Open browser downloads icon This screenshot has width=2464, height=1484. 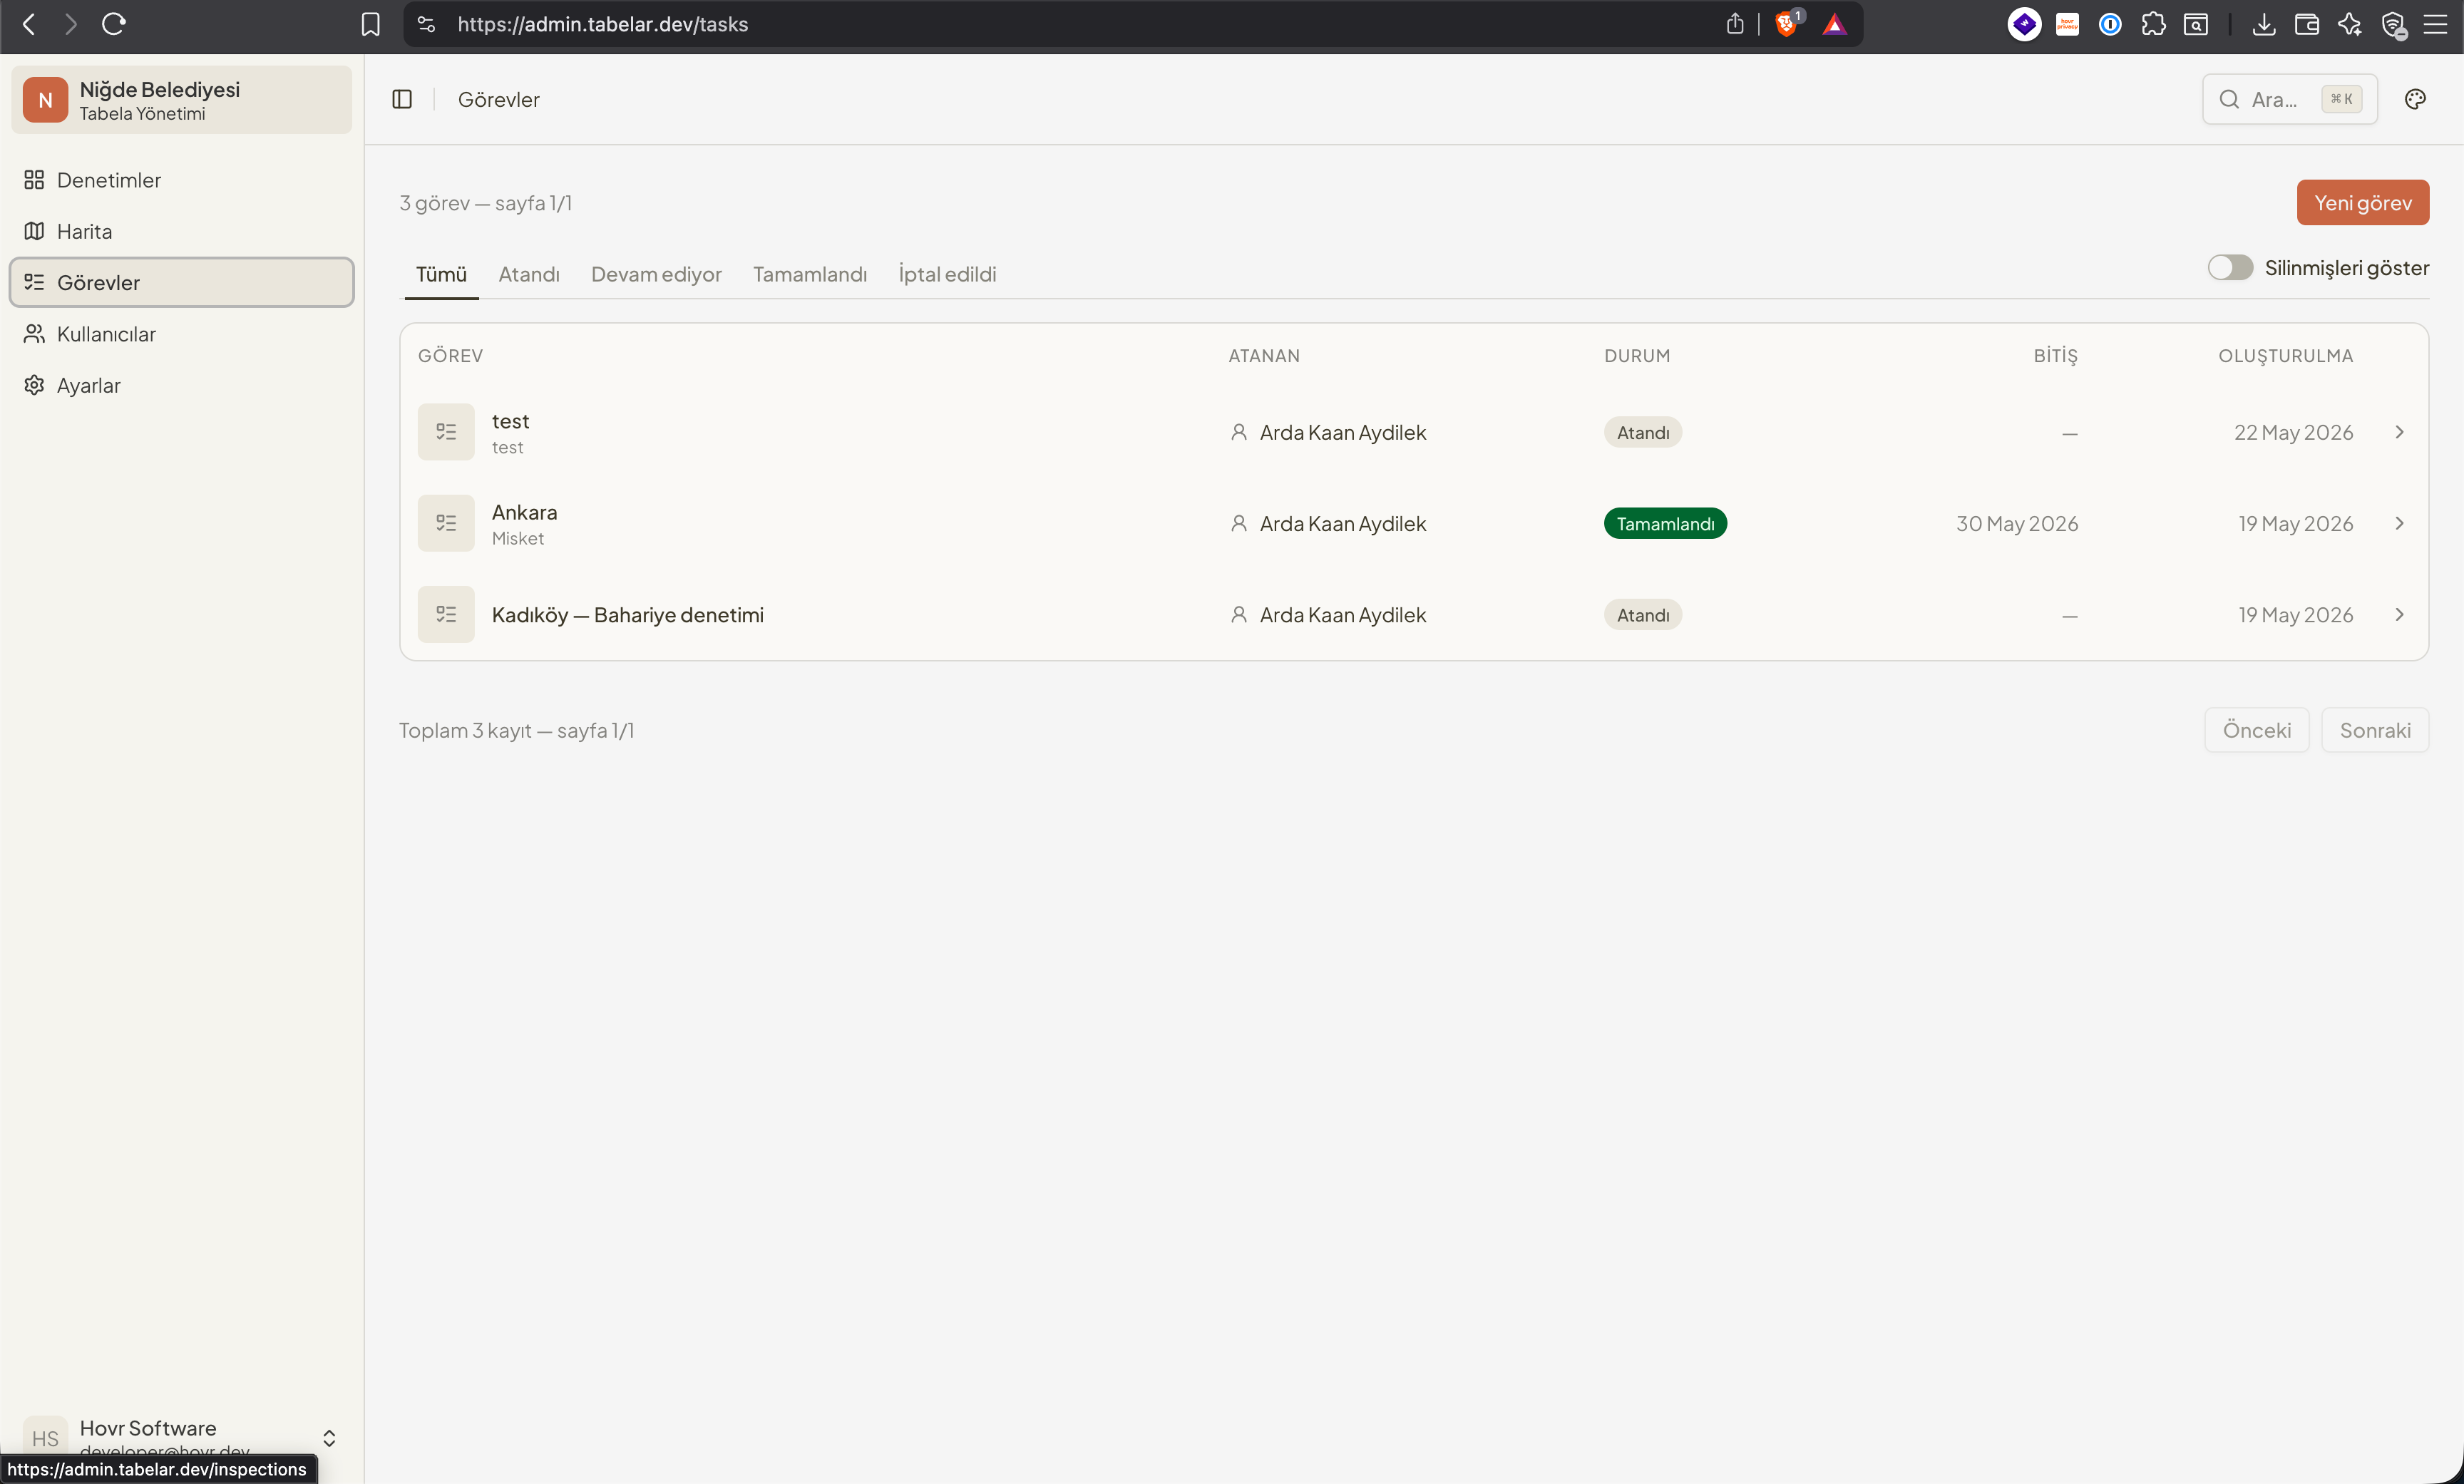(2263, 24)
